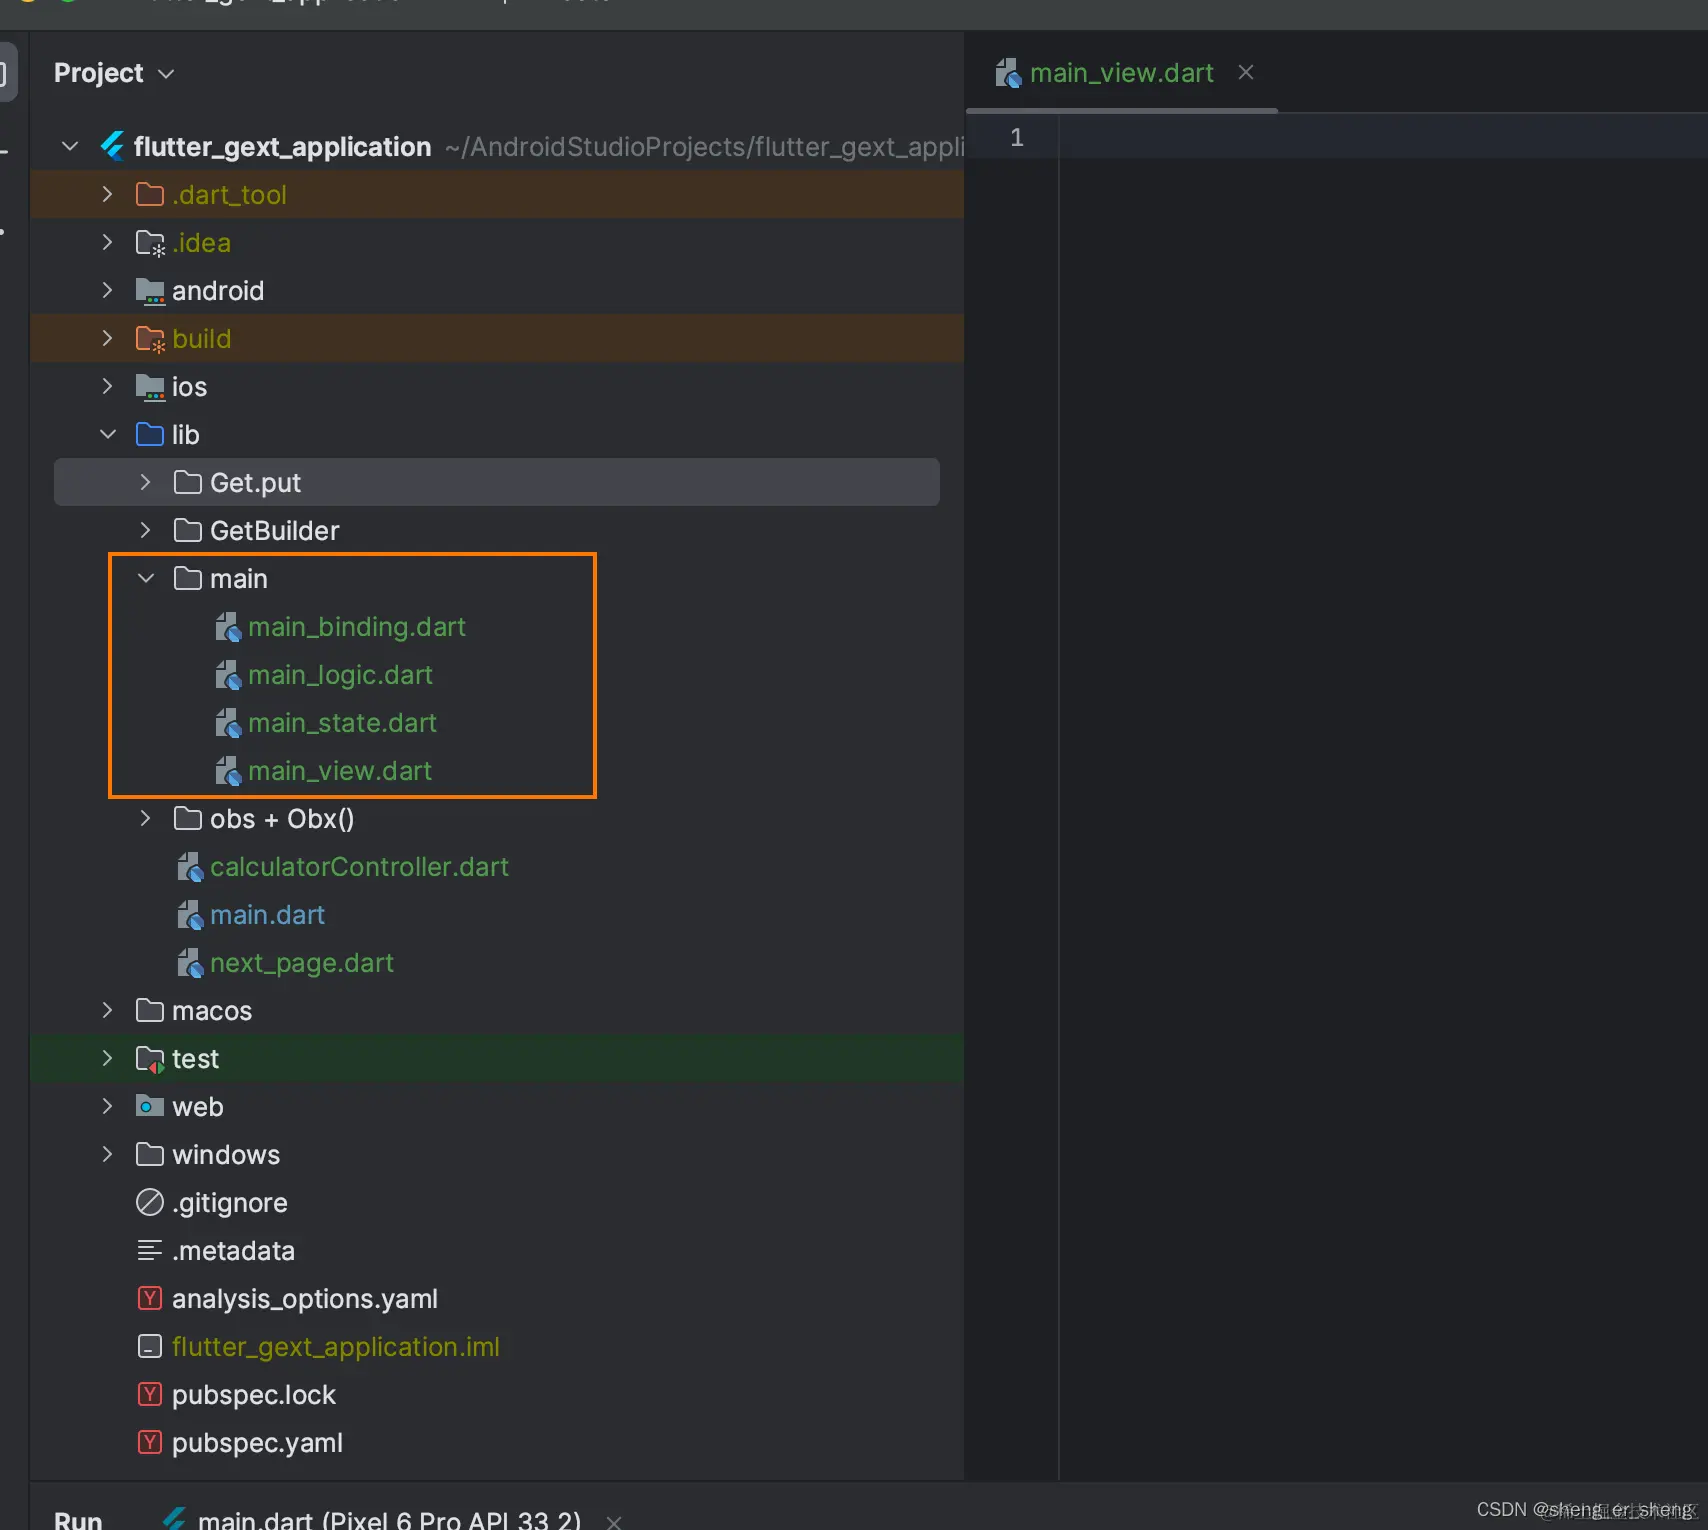Expand the web folder chevron
The height and width of the screenshot is (1530, 1708).
[x=107, y=1106]
